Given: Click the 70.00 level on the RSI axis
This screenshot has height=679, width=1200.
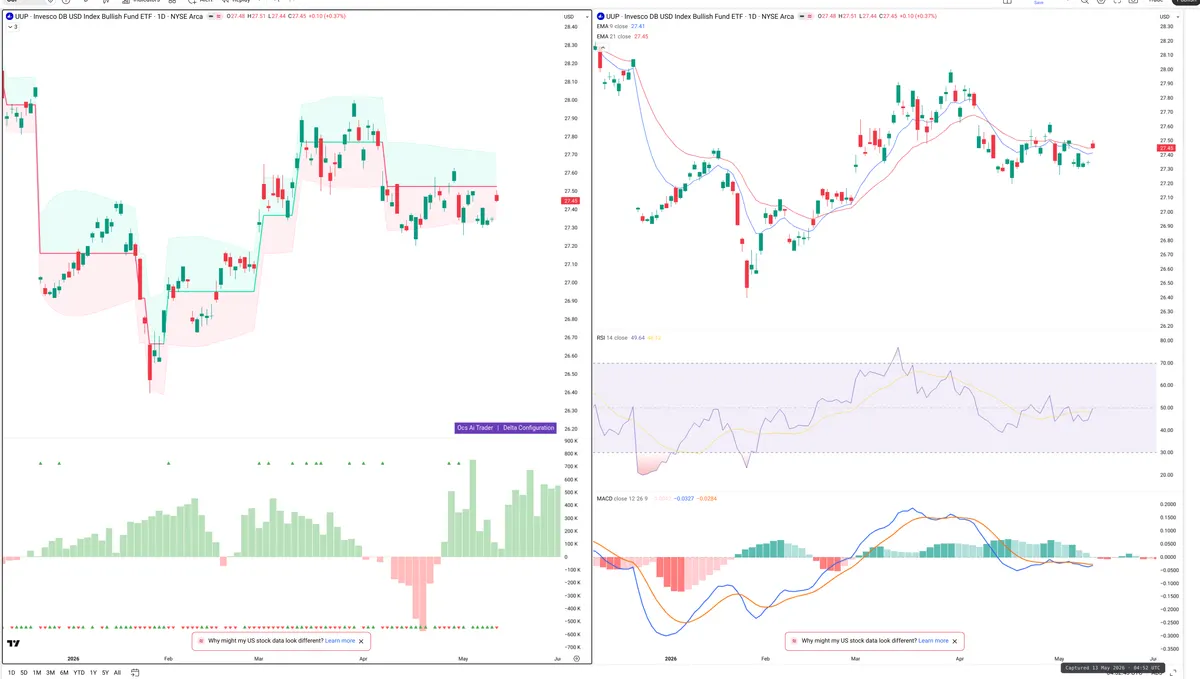Looking at the screenshot, I should pyautogui.click(x=1165, y=363).
